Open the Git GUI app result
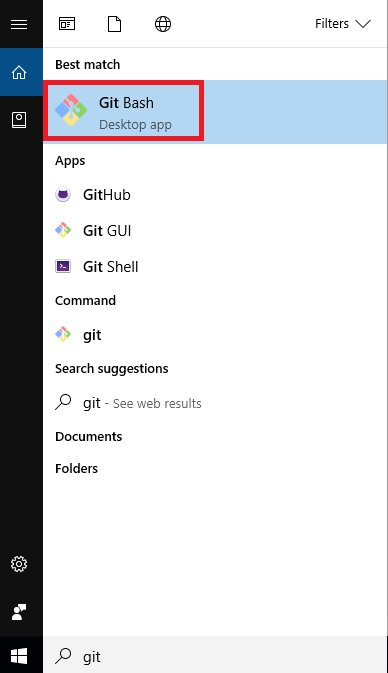The height and width of the screenshot is (673, 388). 215,231
